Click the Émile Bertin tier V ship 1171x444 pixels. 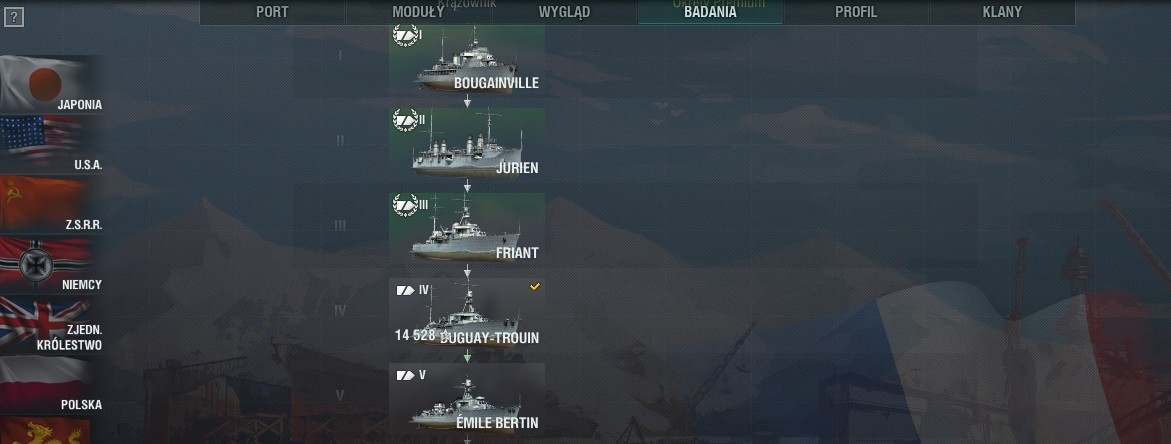[x=467, y=398]
